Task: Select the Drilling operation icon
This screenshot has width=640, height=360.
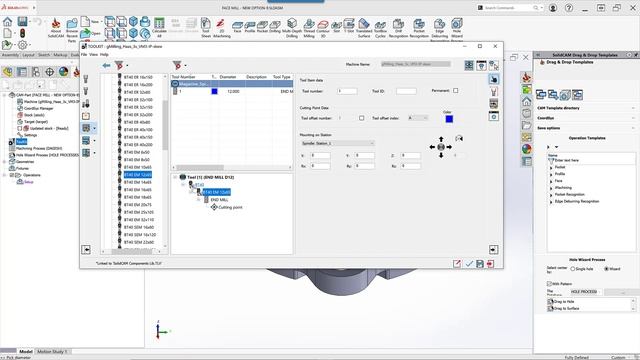Action: coord(275,26)
